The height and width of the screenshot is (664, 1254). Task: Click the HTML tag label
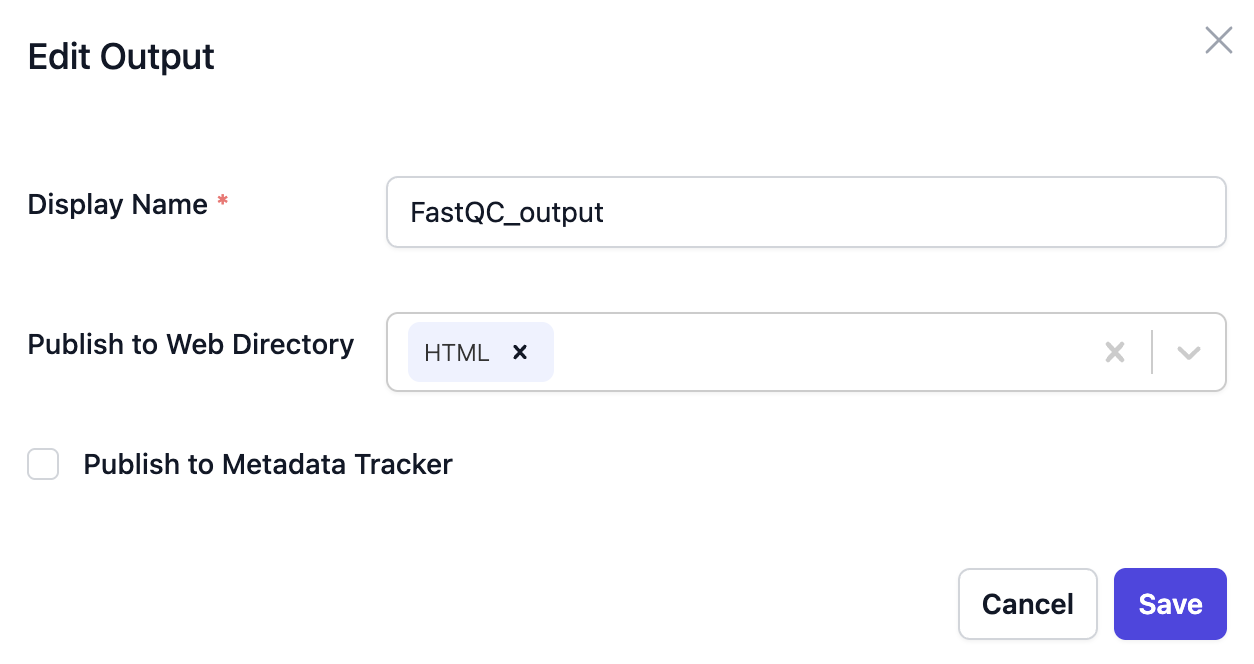456,352
